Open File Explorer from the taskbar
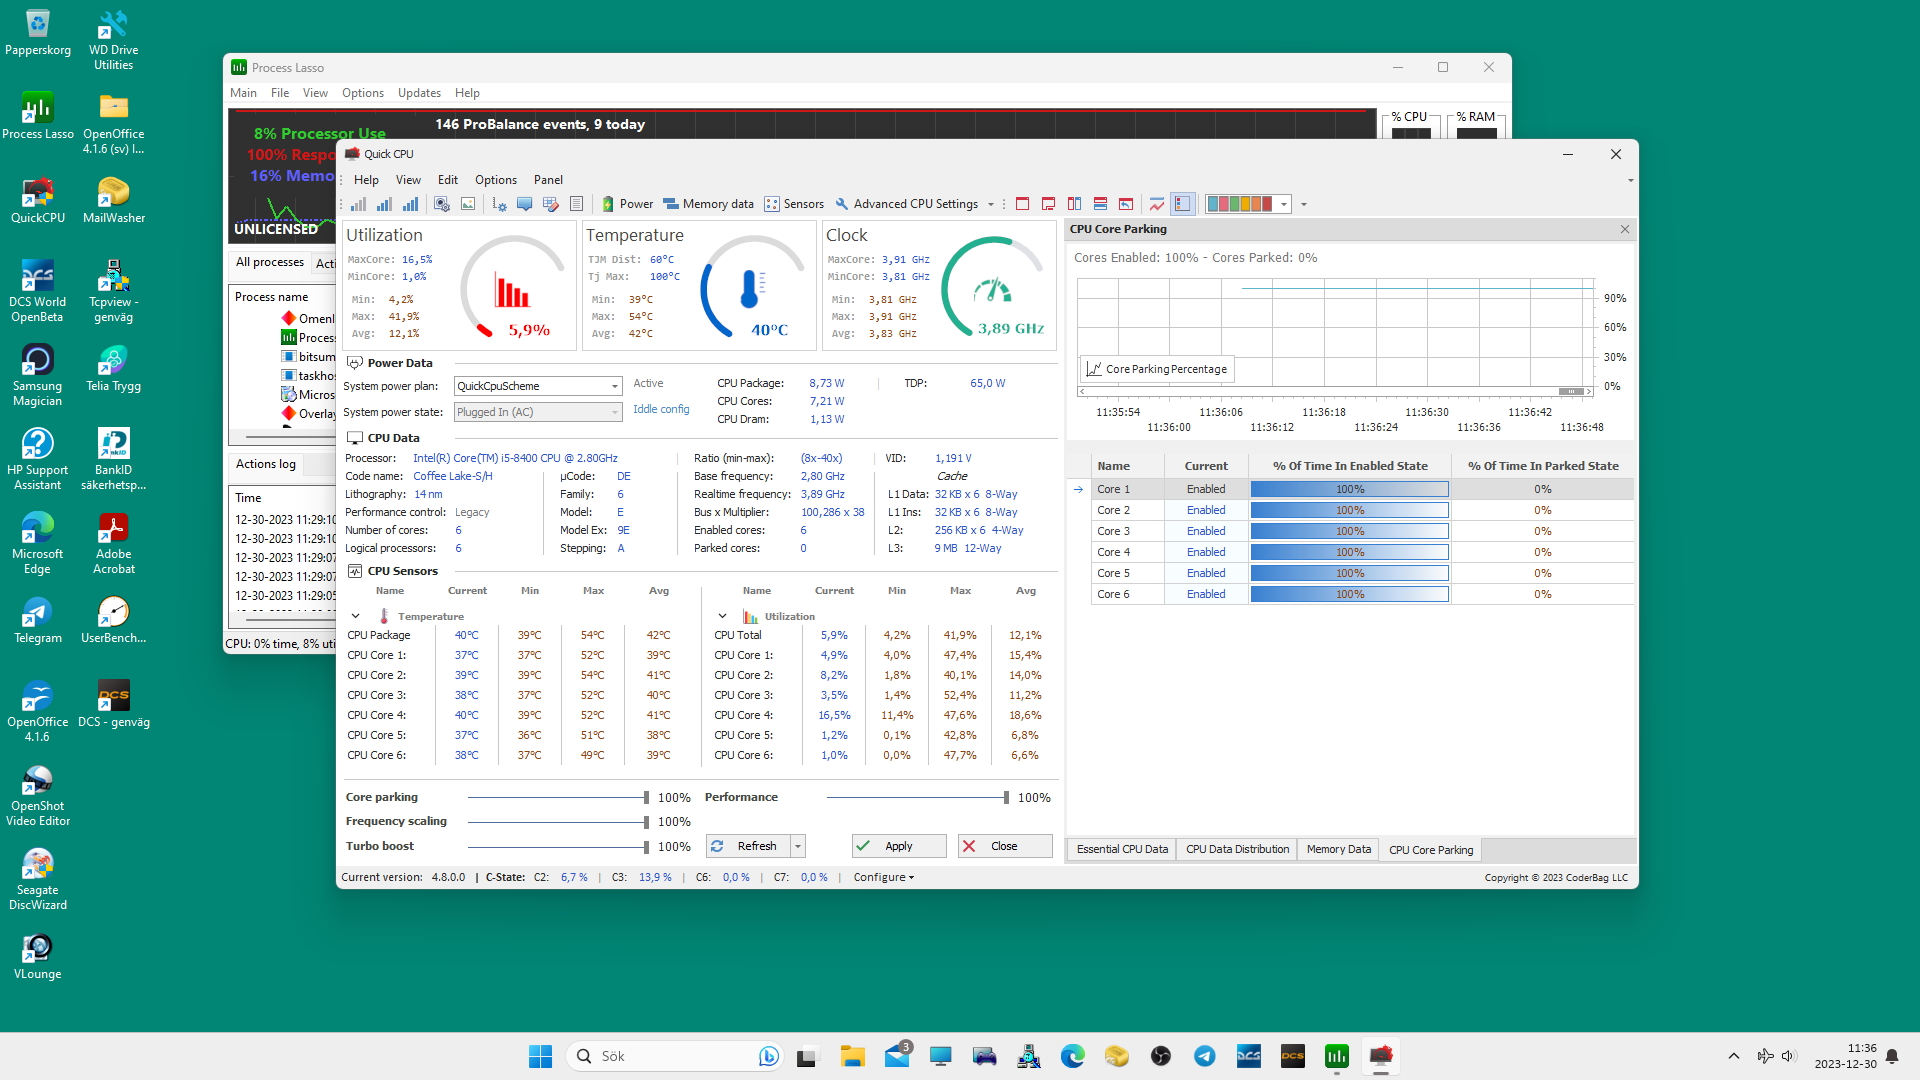The image size is (1920, 1080). coord(853,1056)
